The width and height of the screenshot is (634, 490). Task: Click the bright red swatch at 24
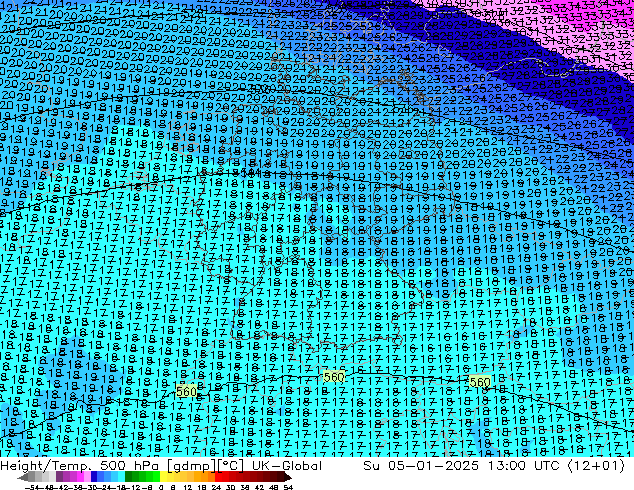tap(218, 476)
